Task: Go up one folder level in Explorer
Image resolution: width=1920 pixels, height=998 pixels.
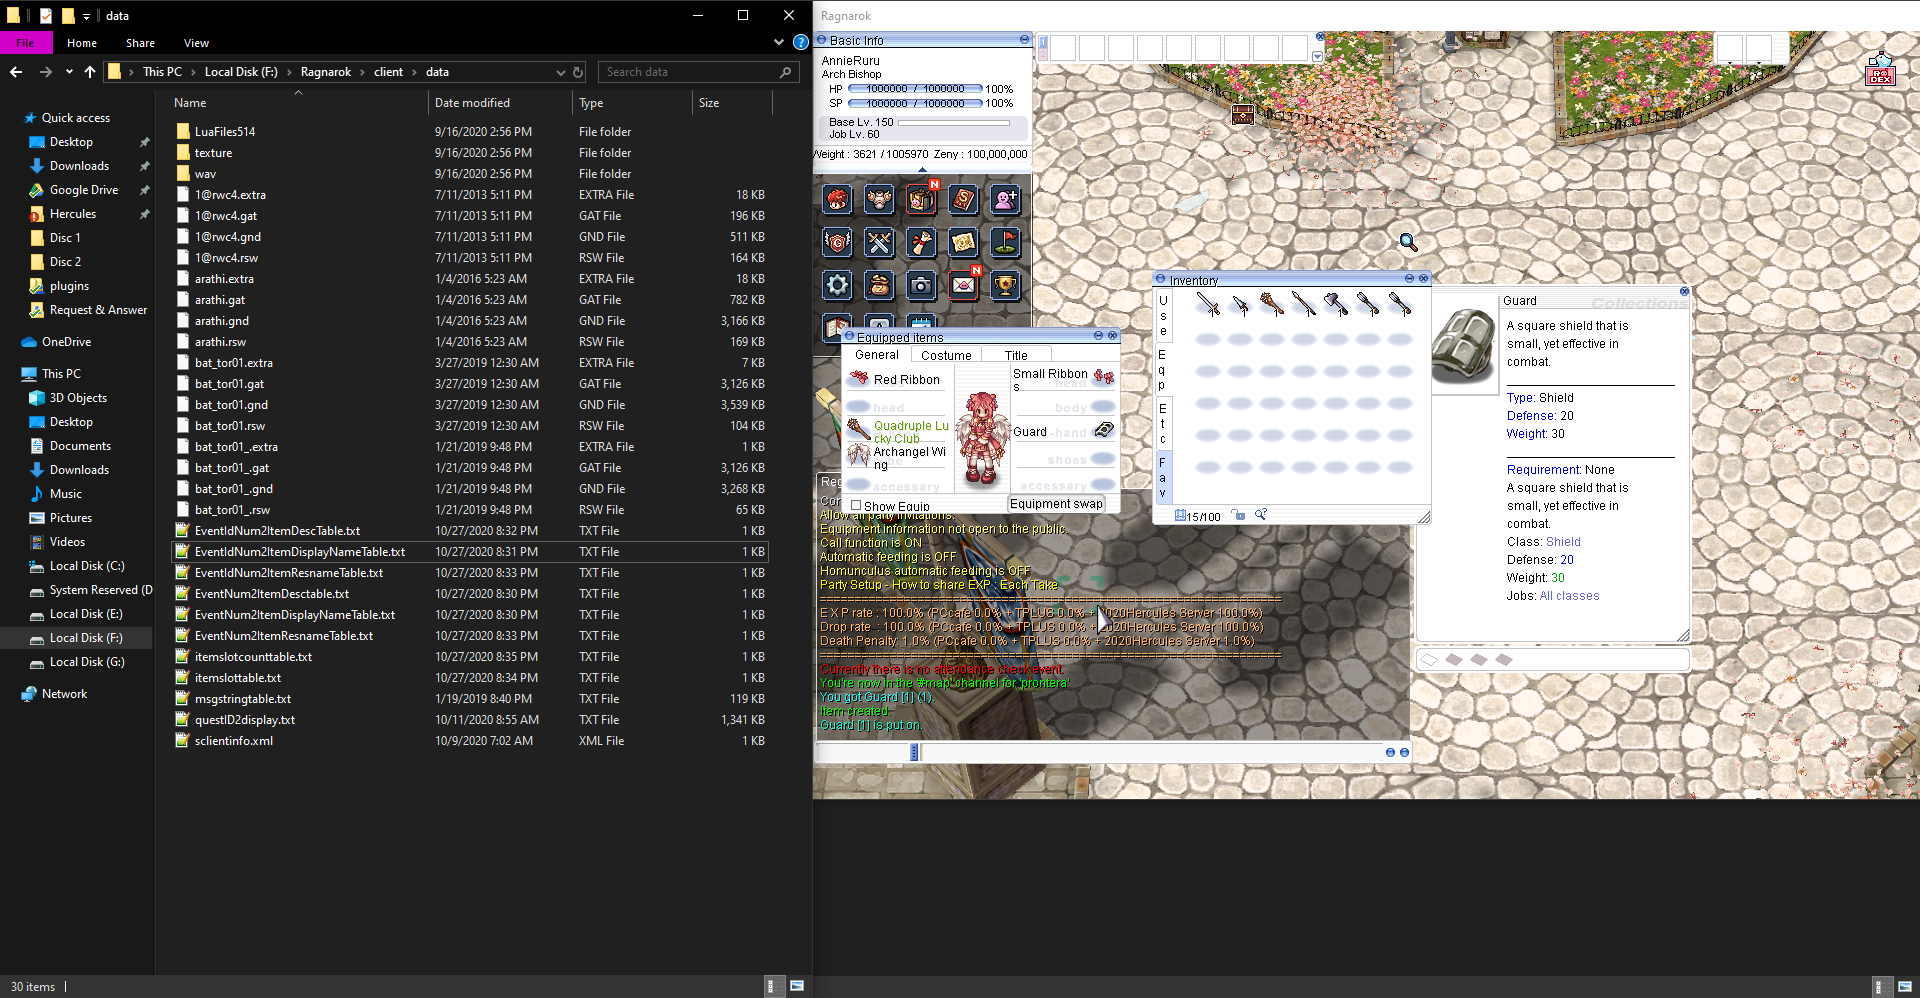Action: point(90,72)
